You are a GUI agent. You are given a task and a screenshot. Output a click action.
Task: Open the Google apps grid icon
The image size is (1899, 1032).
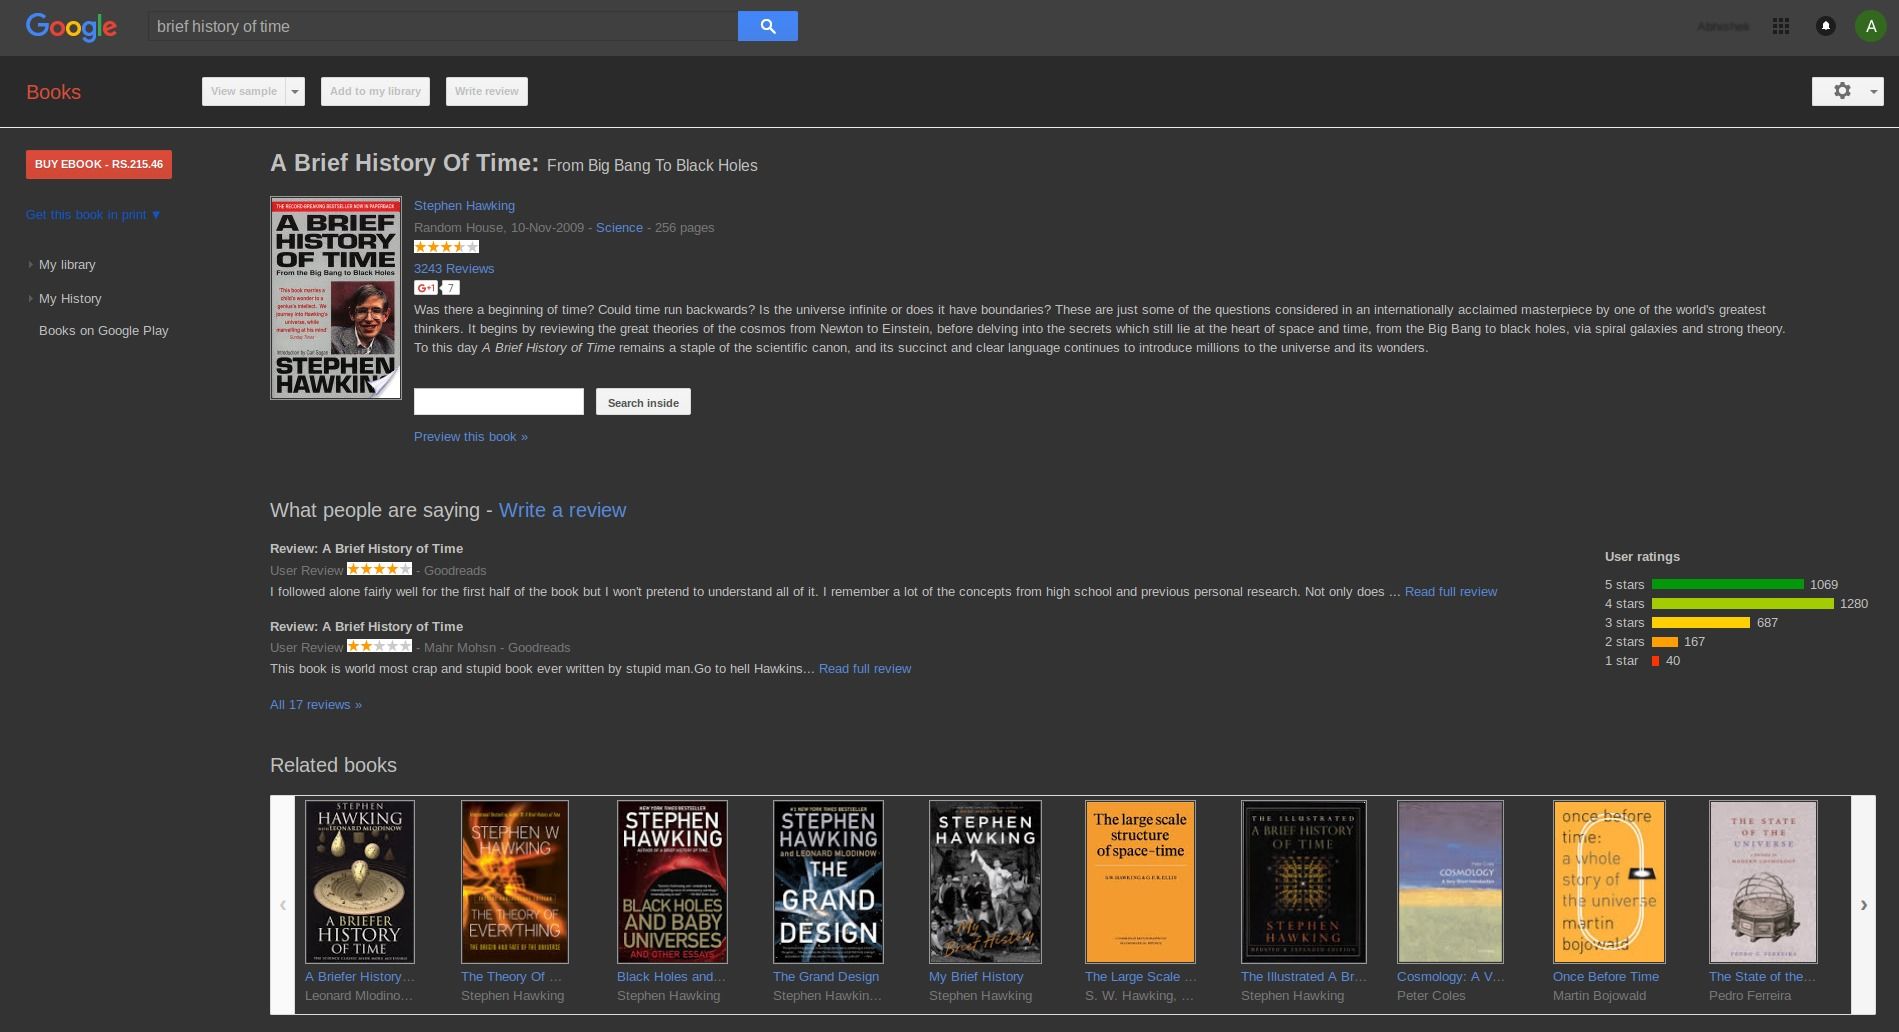1780,26
